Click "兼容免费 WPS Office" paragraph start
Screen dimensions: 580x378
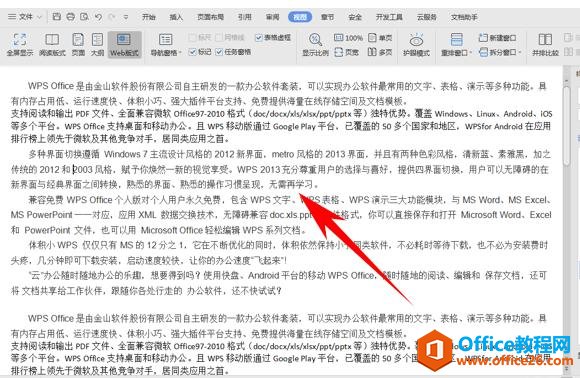70,200
